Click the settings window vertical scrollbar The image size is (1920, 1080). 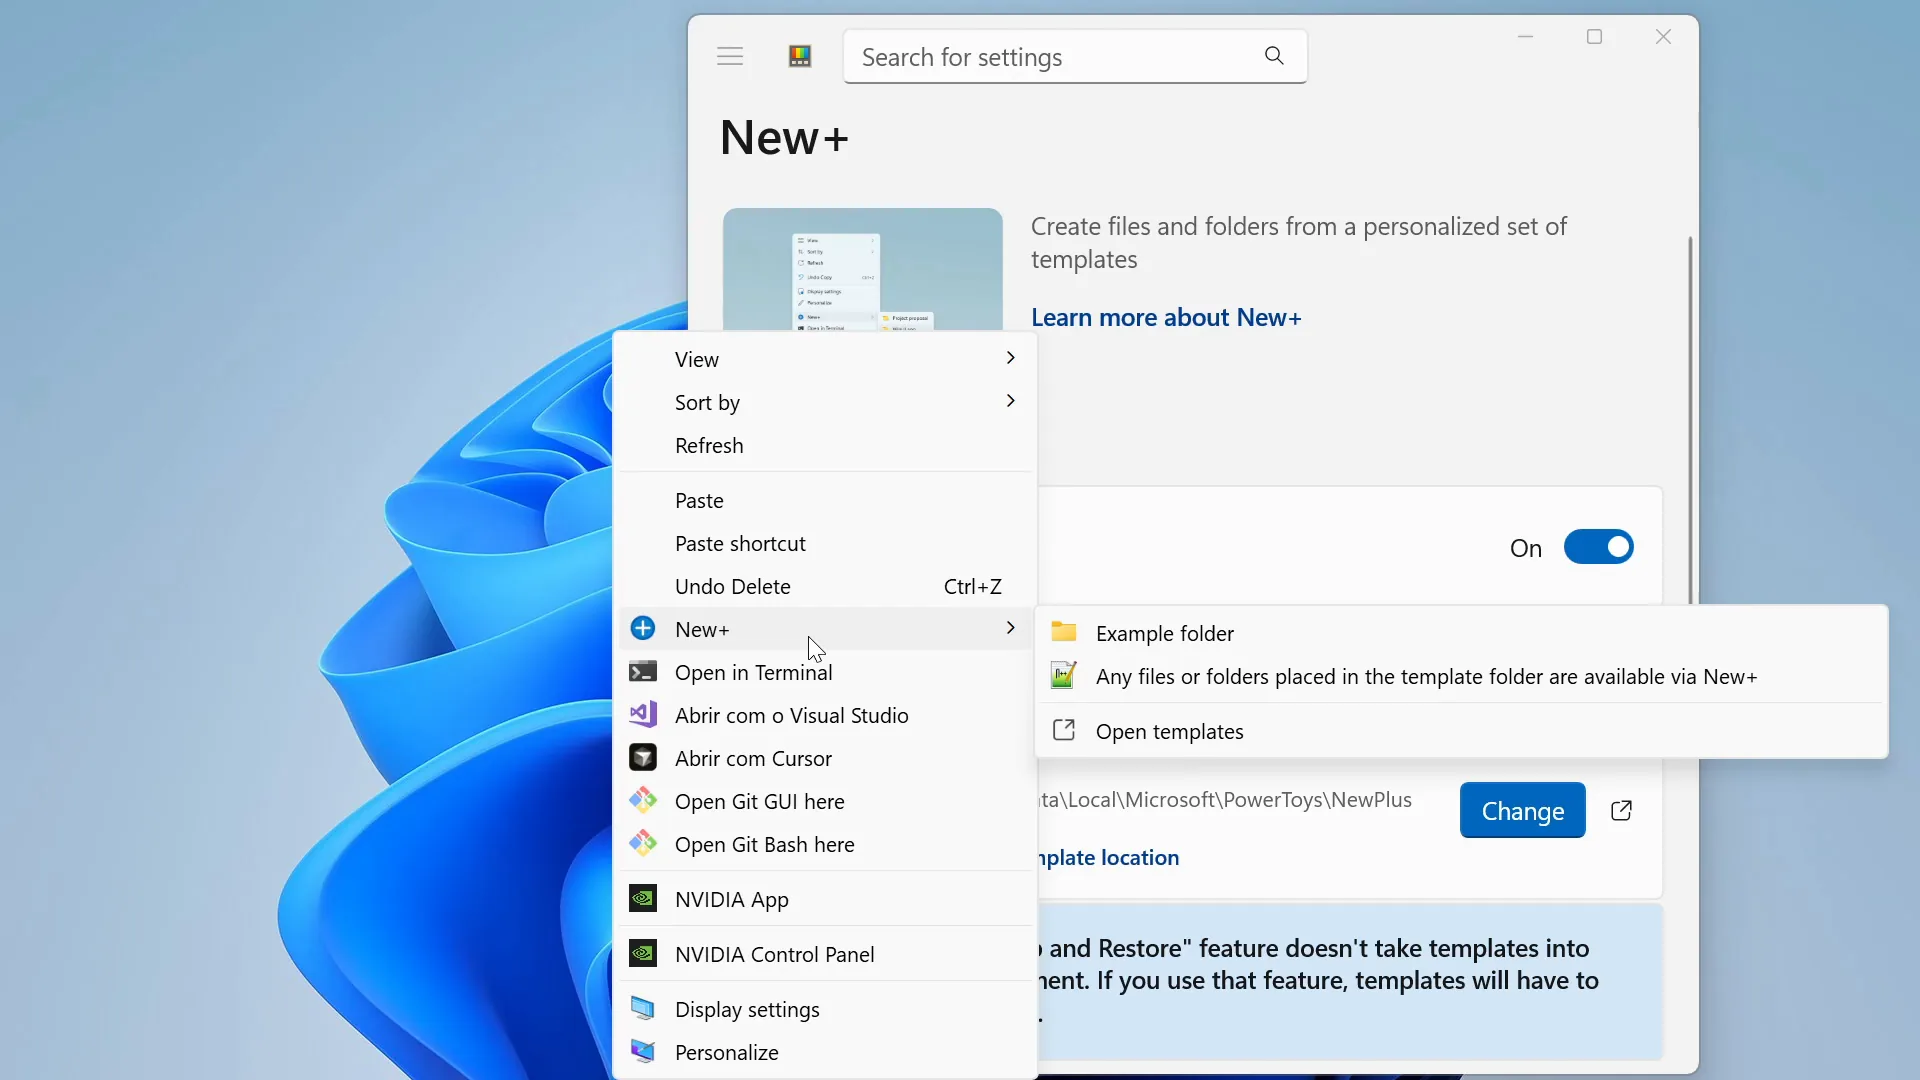1690,420
